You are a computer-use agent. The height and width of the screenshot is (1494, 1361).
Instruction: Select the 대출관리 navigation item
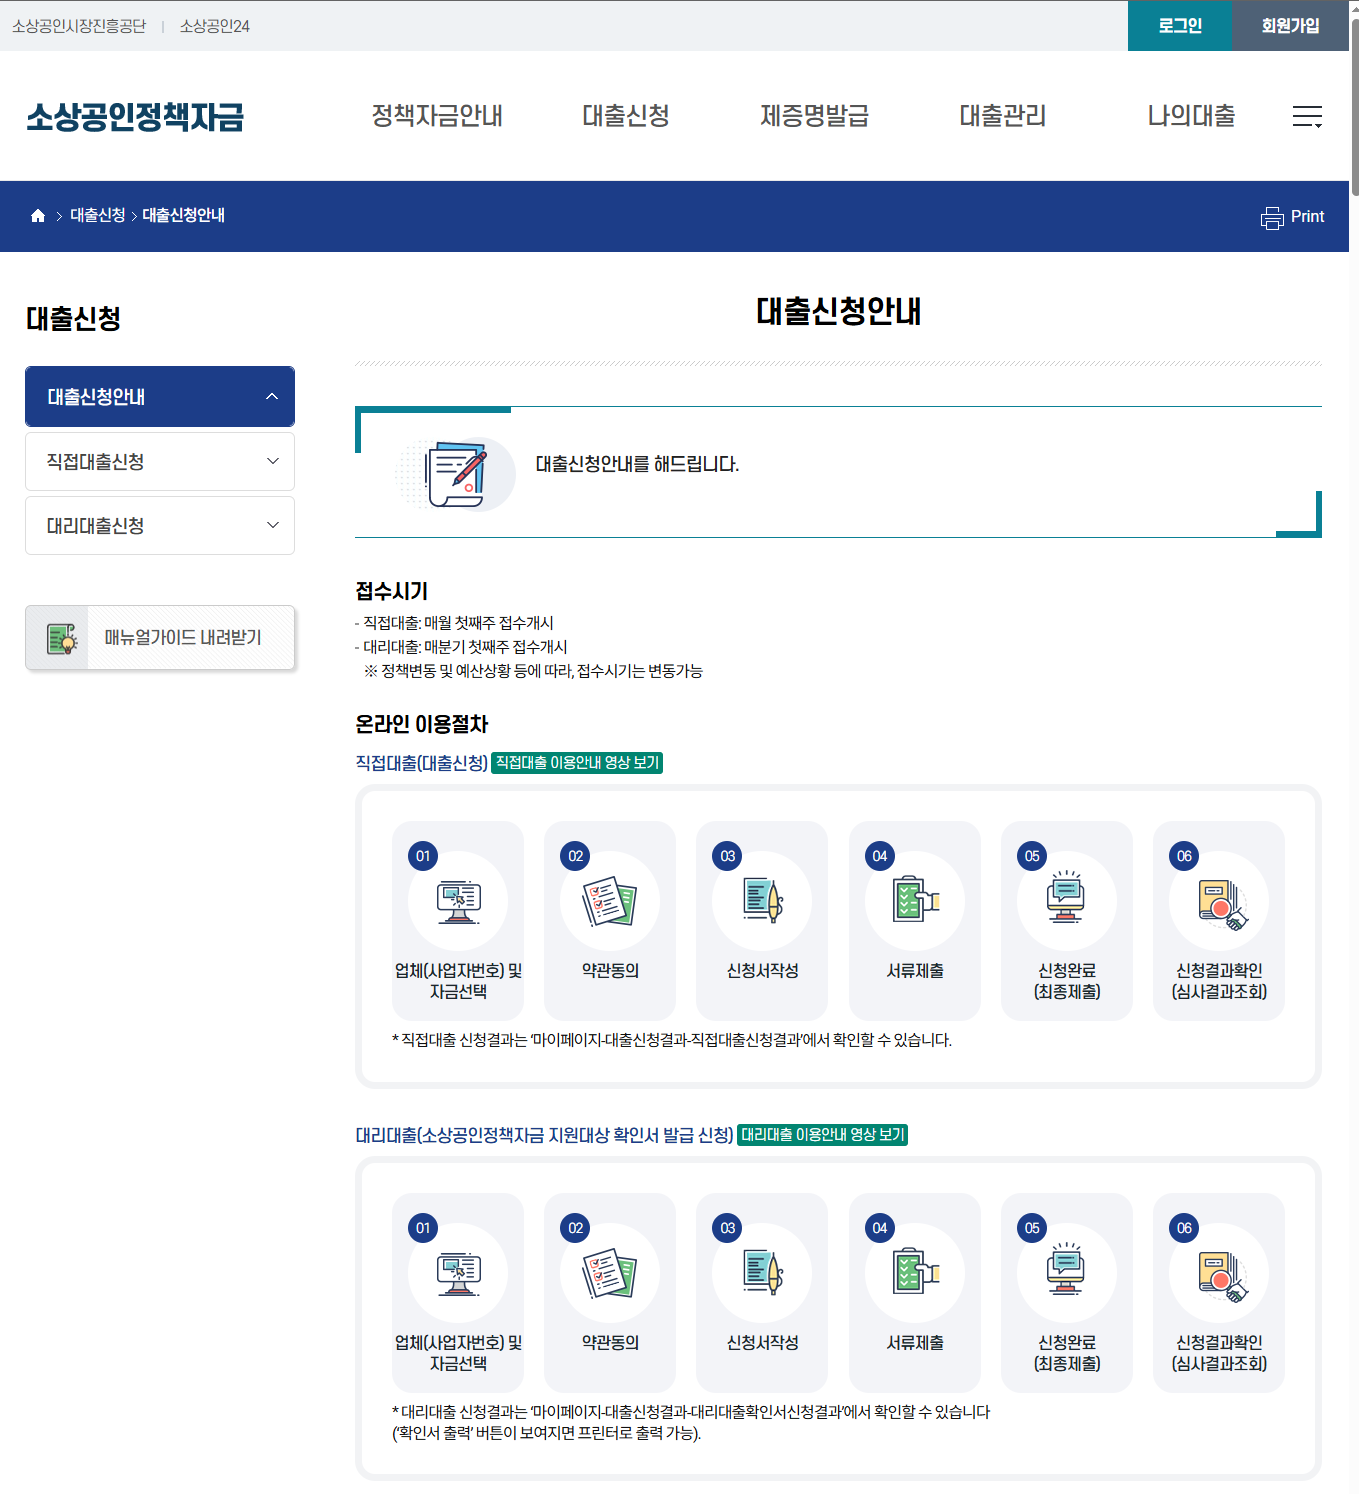pyautogui.click(x=1002, y=116)
